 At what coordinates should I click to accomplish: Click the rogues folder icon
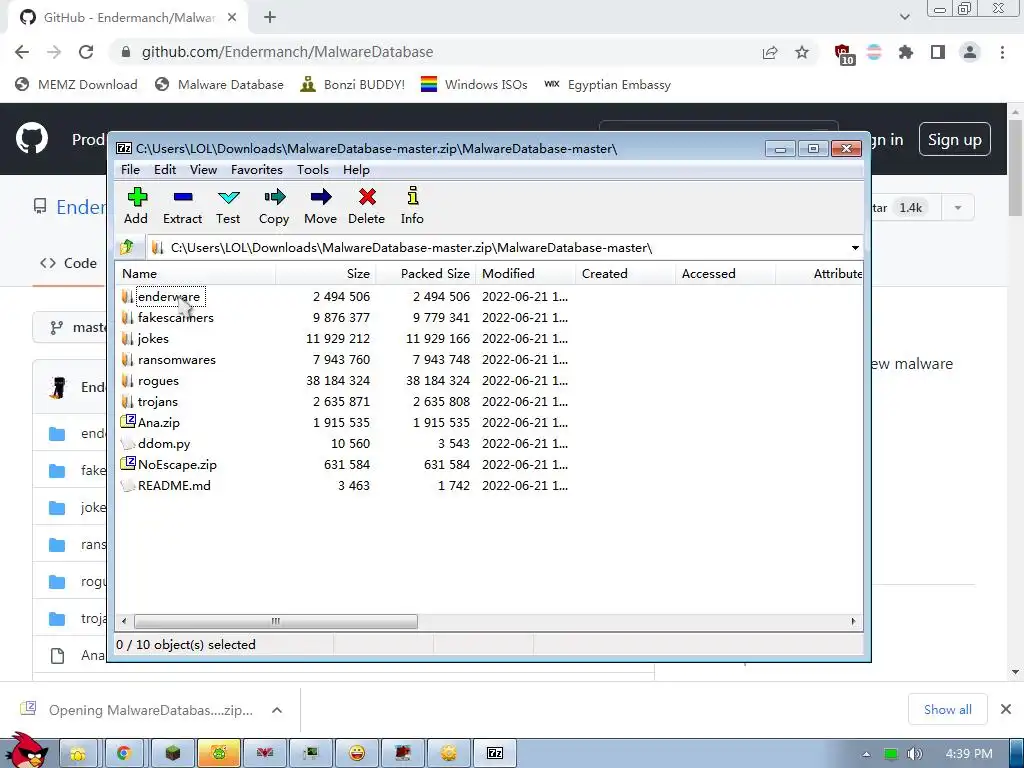click(x=128, y=380)
